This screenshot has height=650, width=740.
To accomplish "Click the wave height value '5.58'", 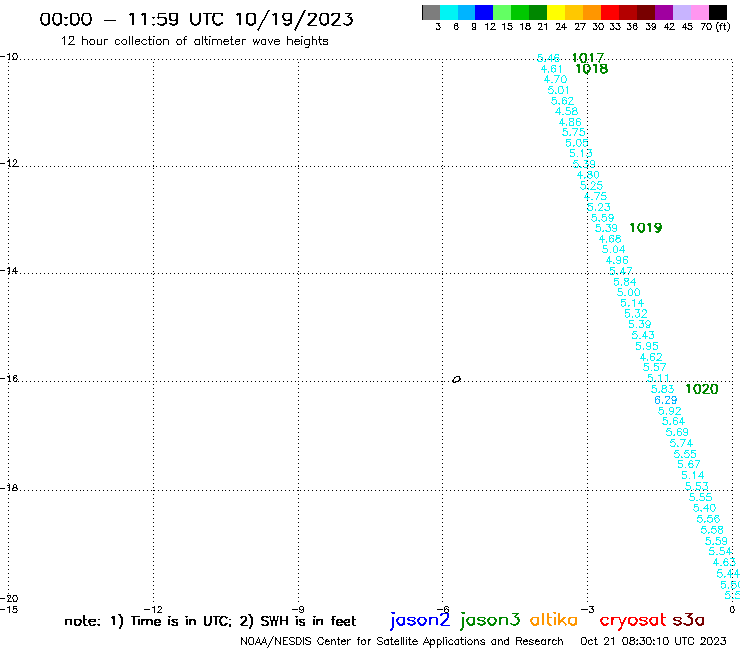I will 712,530.
